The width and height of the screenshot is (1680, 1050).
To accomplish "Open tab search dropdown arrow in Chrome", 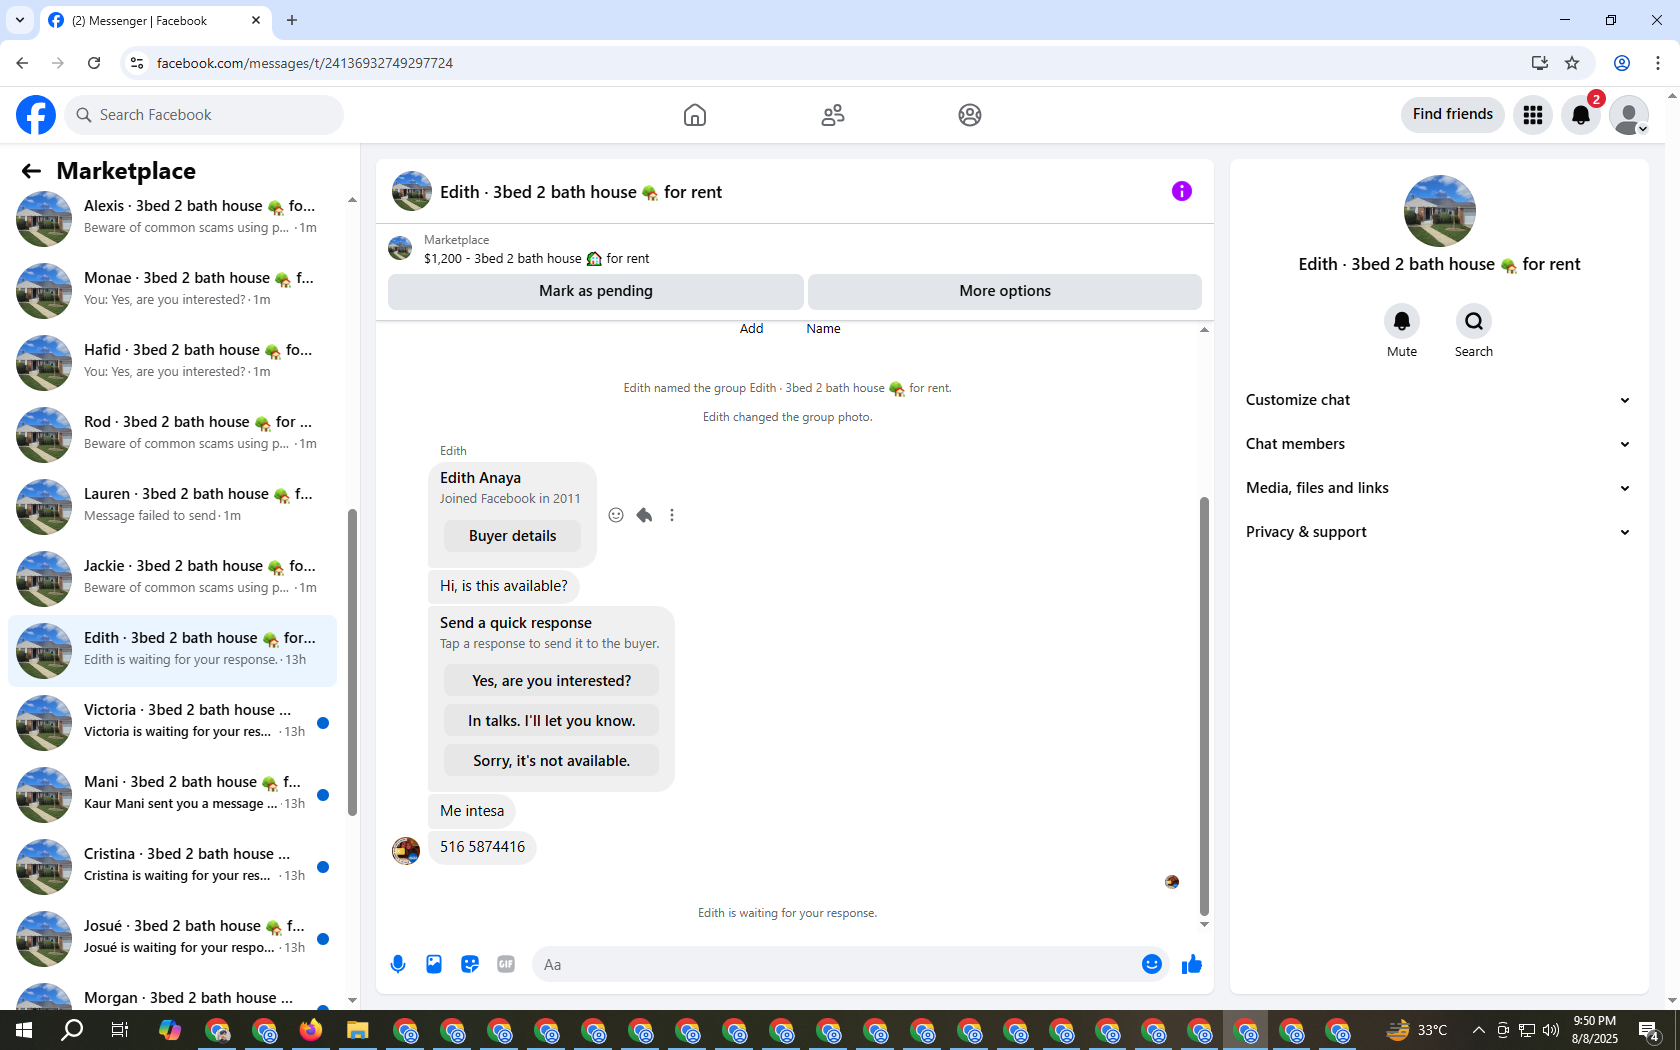I will click(20, 20).
